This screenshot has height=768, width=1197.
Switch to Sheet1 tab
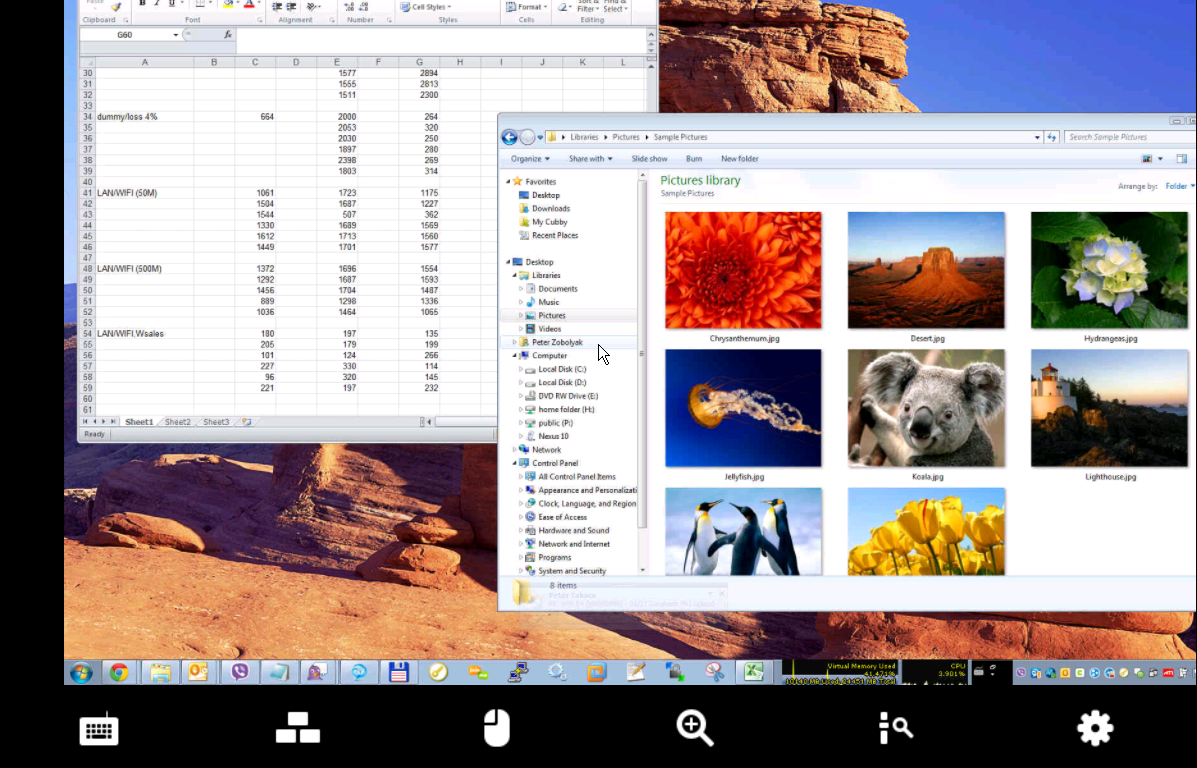click(139, 421)
